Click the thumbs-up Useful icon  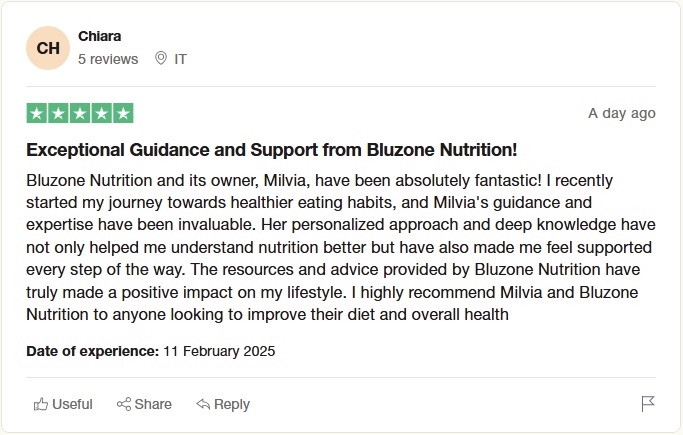(x=41, y=404)
